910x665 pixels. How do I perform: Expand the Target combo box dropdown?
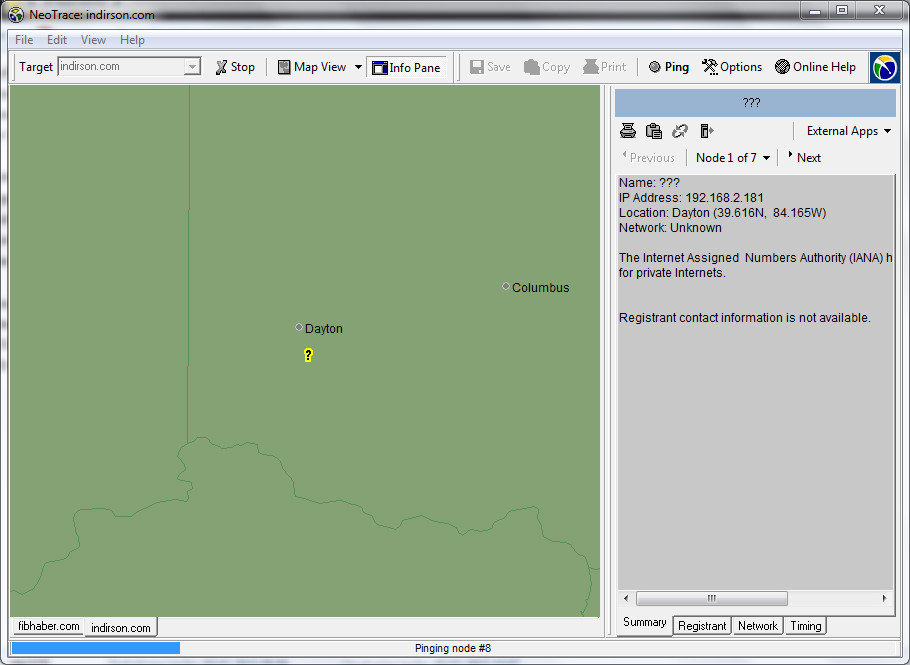coord(192,67)
